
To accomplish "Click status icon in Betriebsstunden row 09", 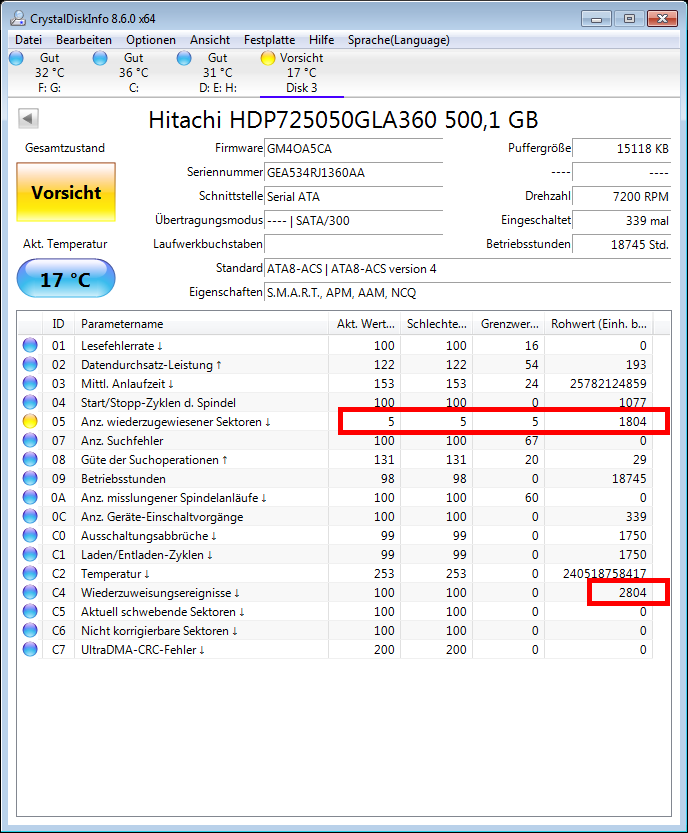I will [30, 478].
